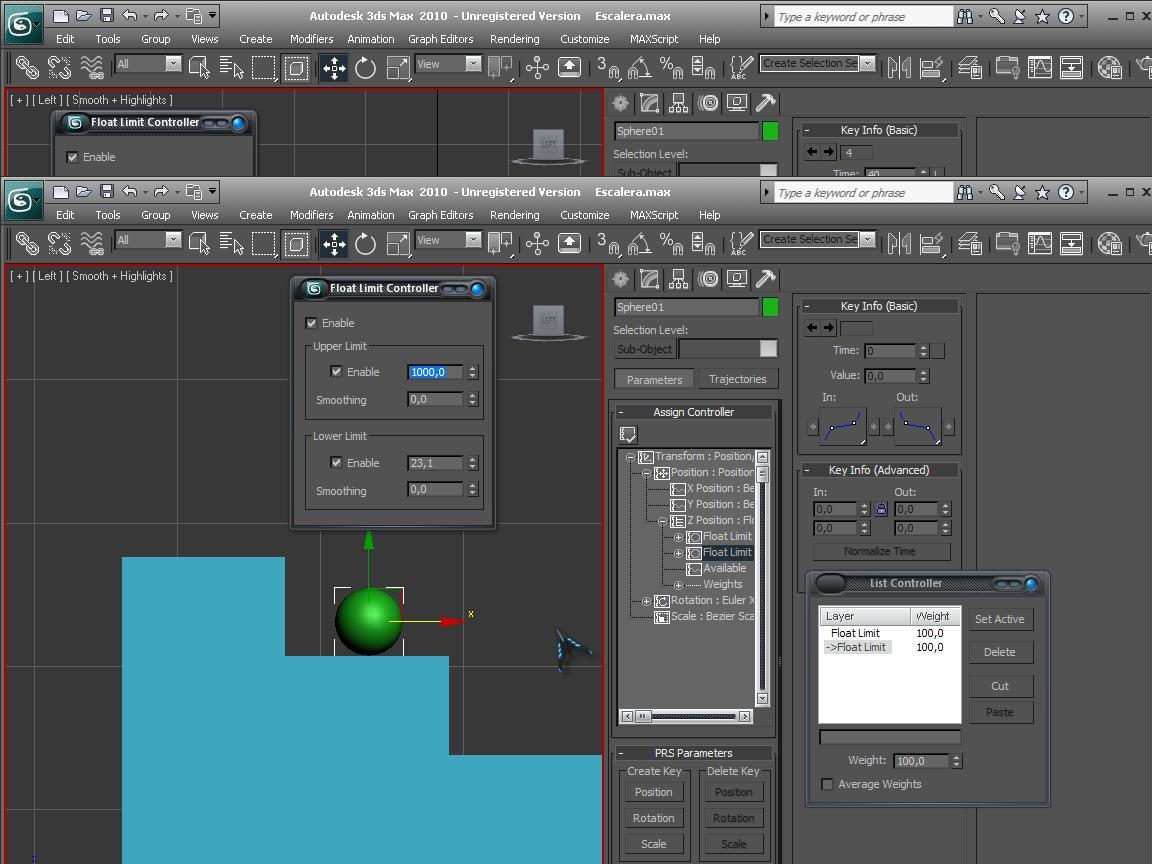Open Customize menu in top window
The image size is (1152, 864).
tap(585, 39)
